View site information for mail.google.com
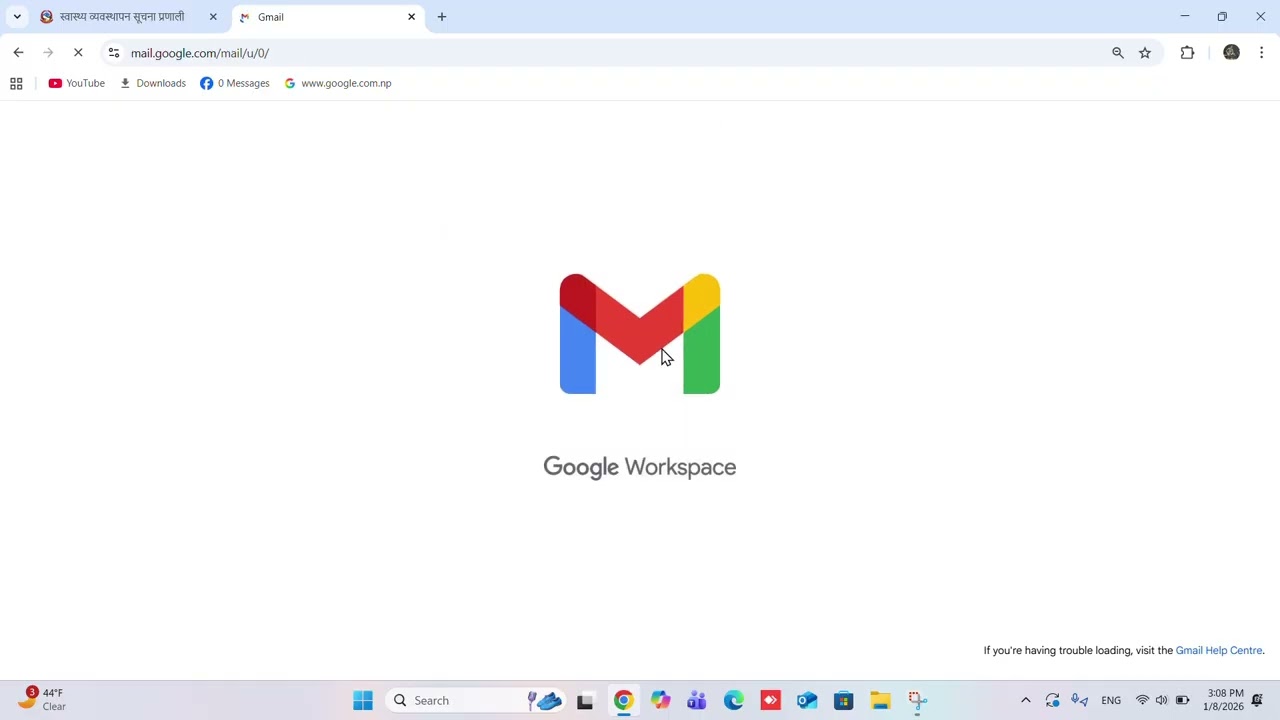This screenshot has height=720, width=1280. tap(114, 53)
